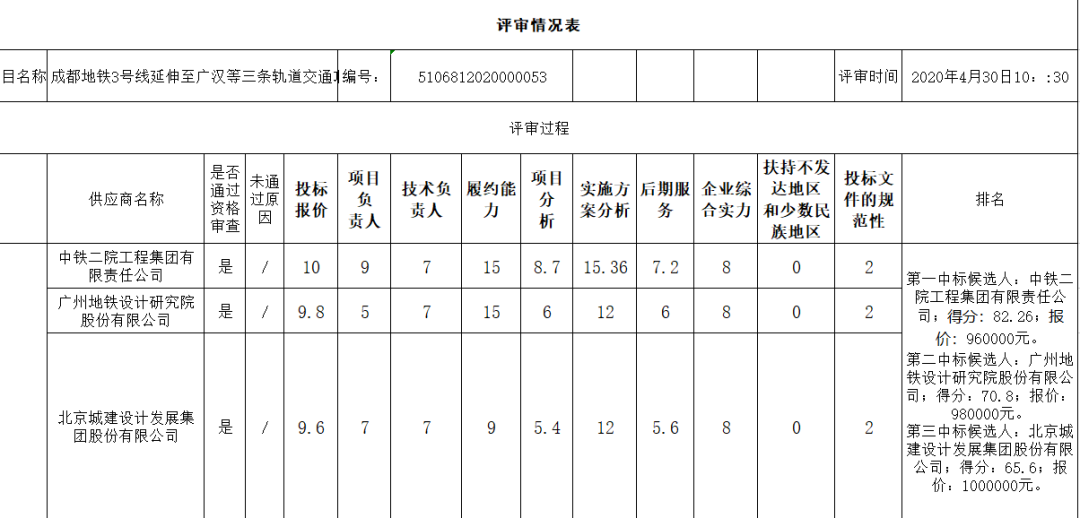Select 项目负责人 score 5 for 广州地铁

pos(364,311)
